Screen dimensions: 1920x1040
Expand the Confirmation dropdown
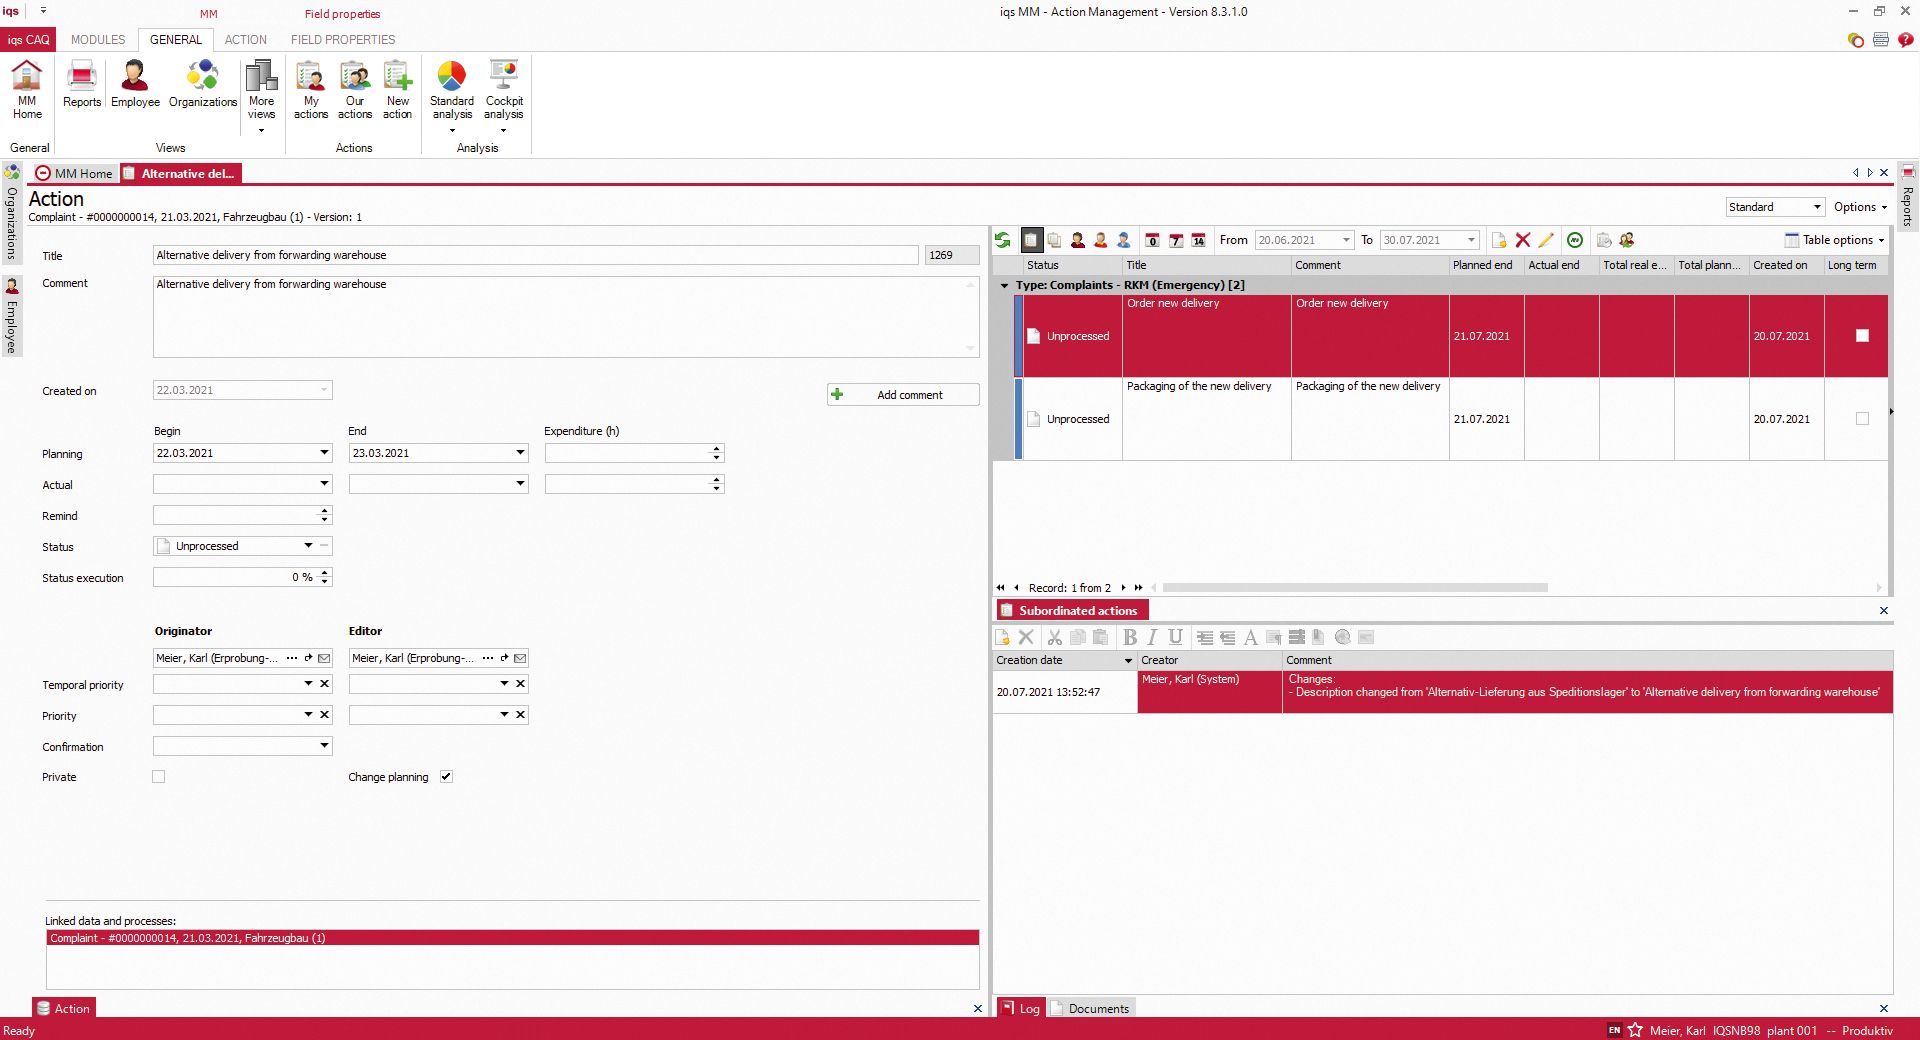(x=323, y=746)
